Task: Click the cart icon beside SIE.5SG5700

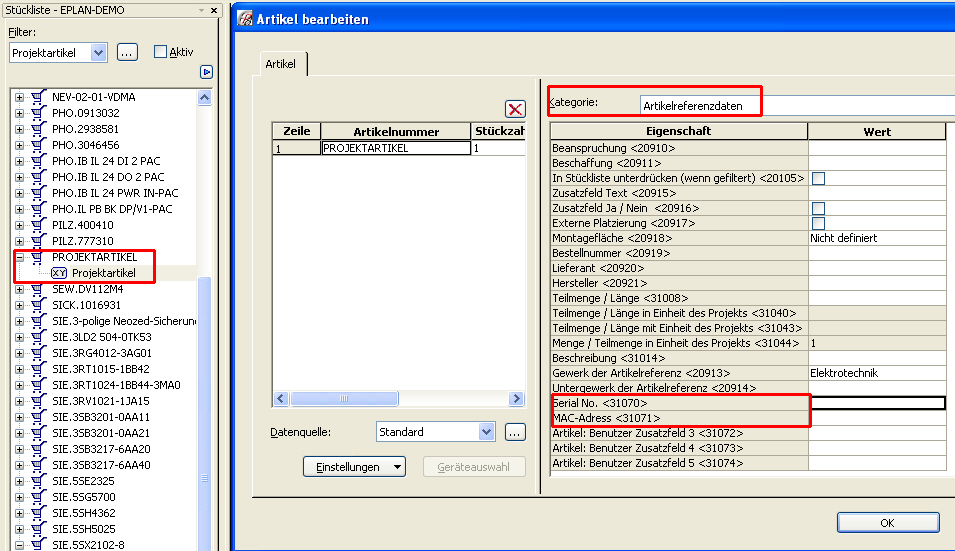Action: pos(38,497)
